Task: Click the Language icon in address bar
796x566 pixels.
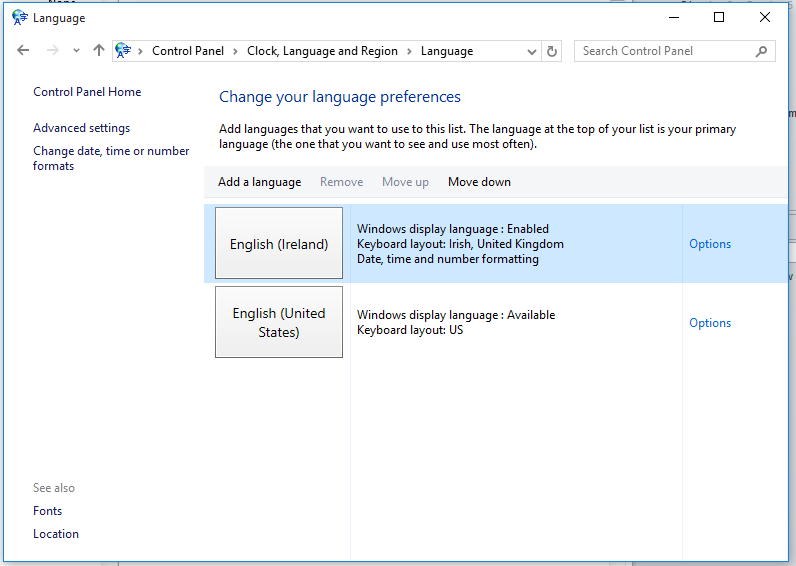Action: (x=123, y=50)
